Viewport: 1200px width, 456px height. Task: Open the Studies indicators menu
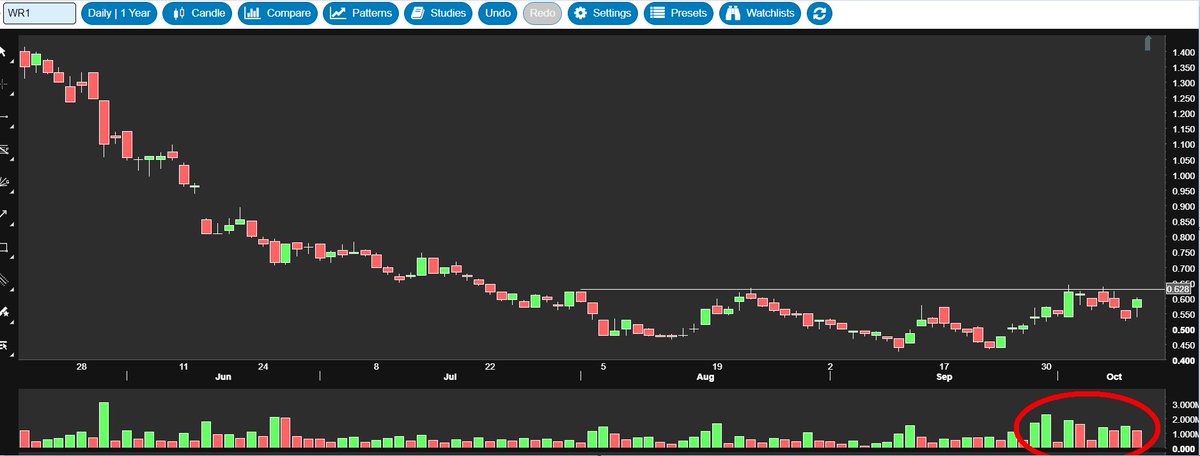coord(439,14)
